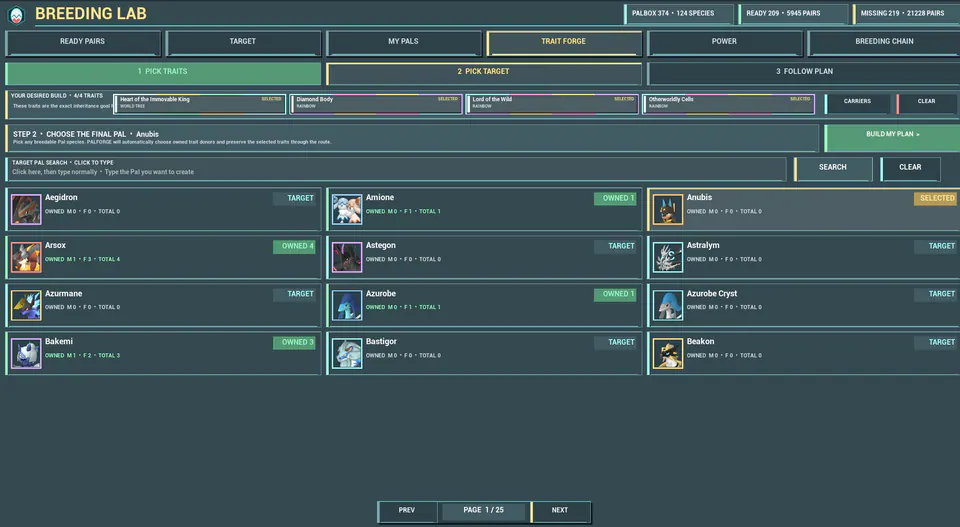
Task: Click Ready 209 pairs counter
Action: [792, 13]
